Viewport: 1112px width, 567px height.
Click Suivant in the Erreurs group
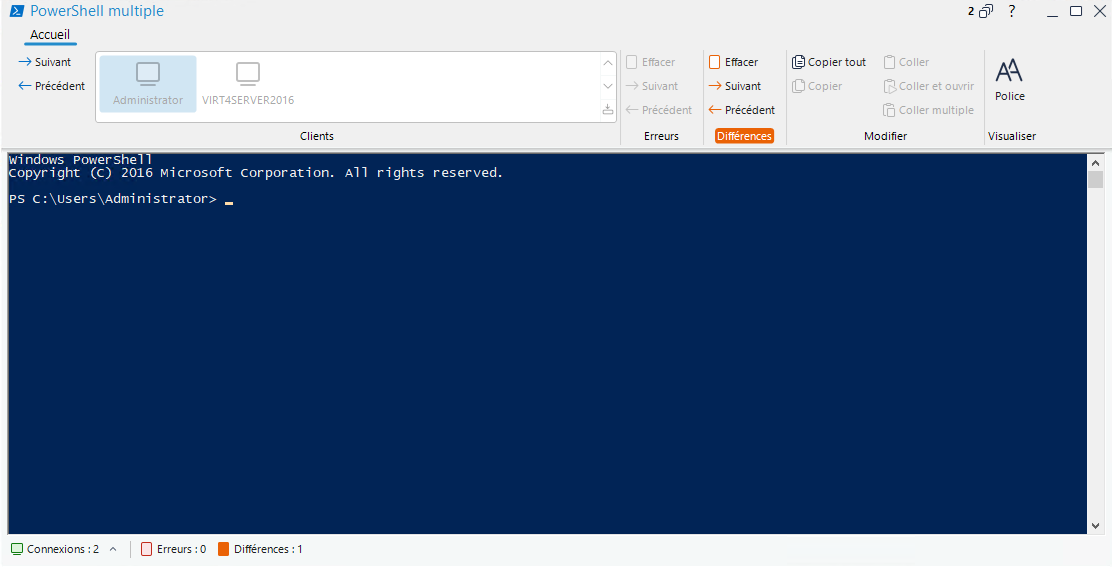point(652,86)
